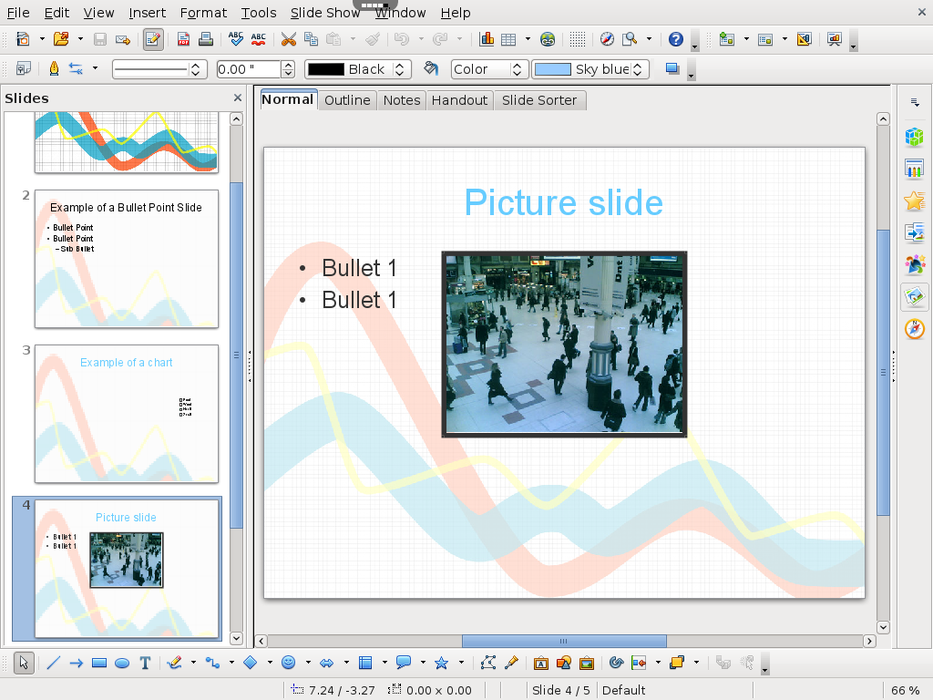The width and height of the screenshot is (933, 700).
Task: Click the Export as PDF icon
Action: point(183,40)
